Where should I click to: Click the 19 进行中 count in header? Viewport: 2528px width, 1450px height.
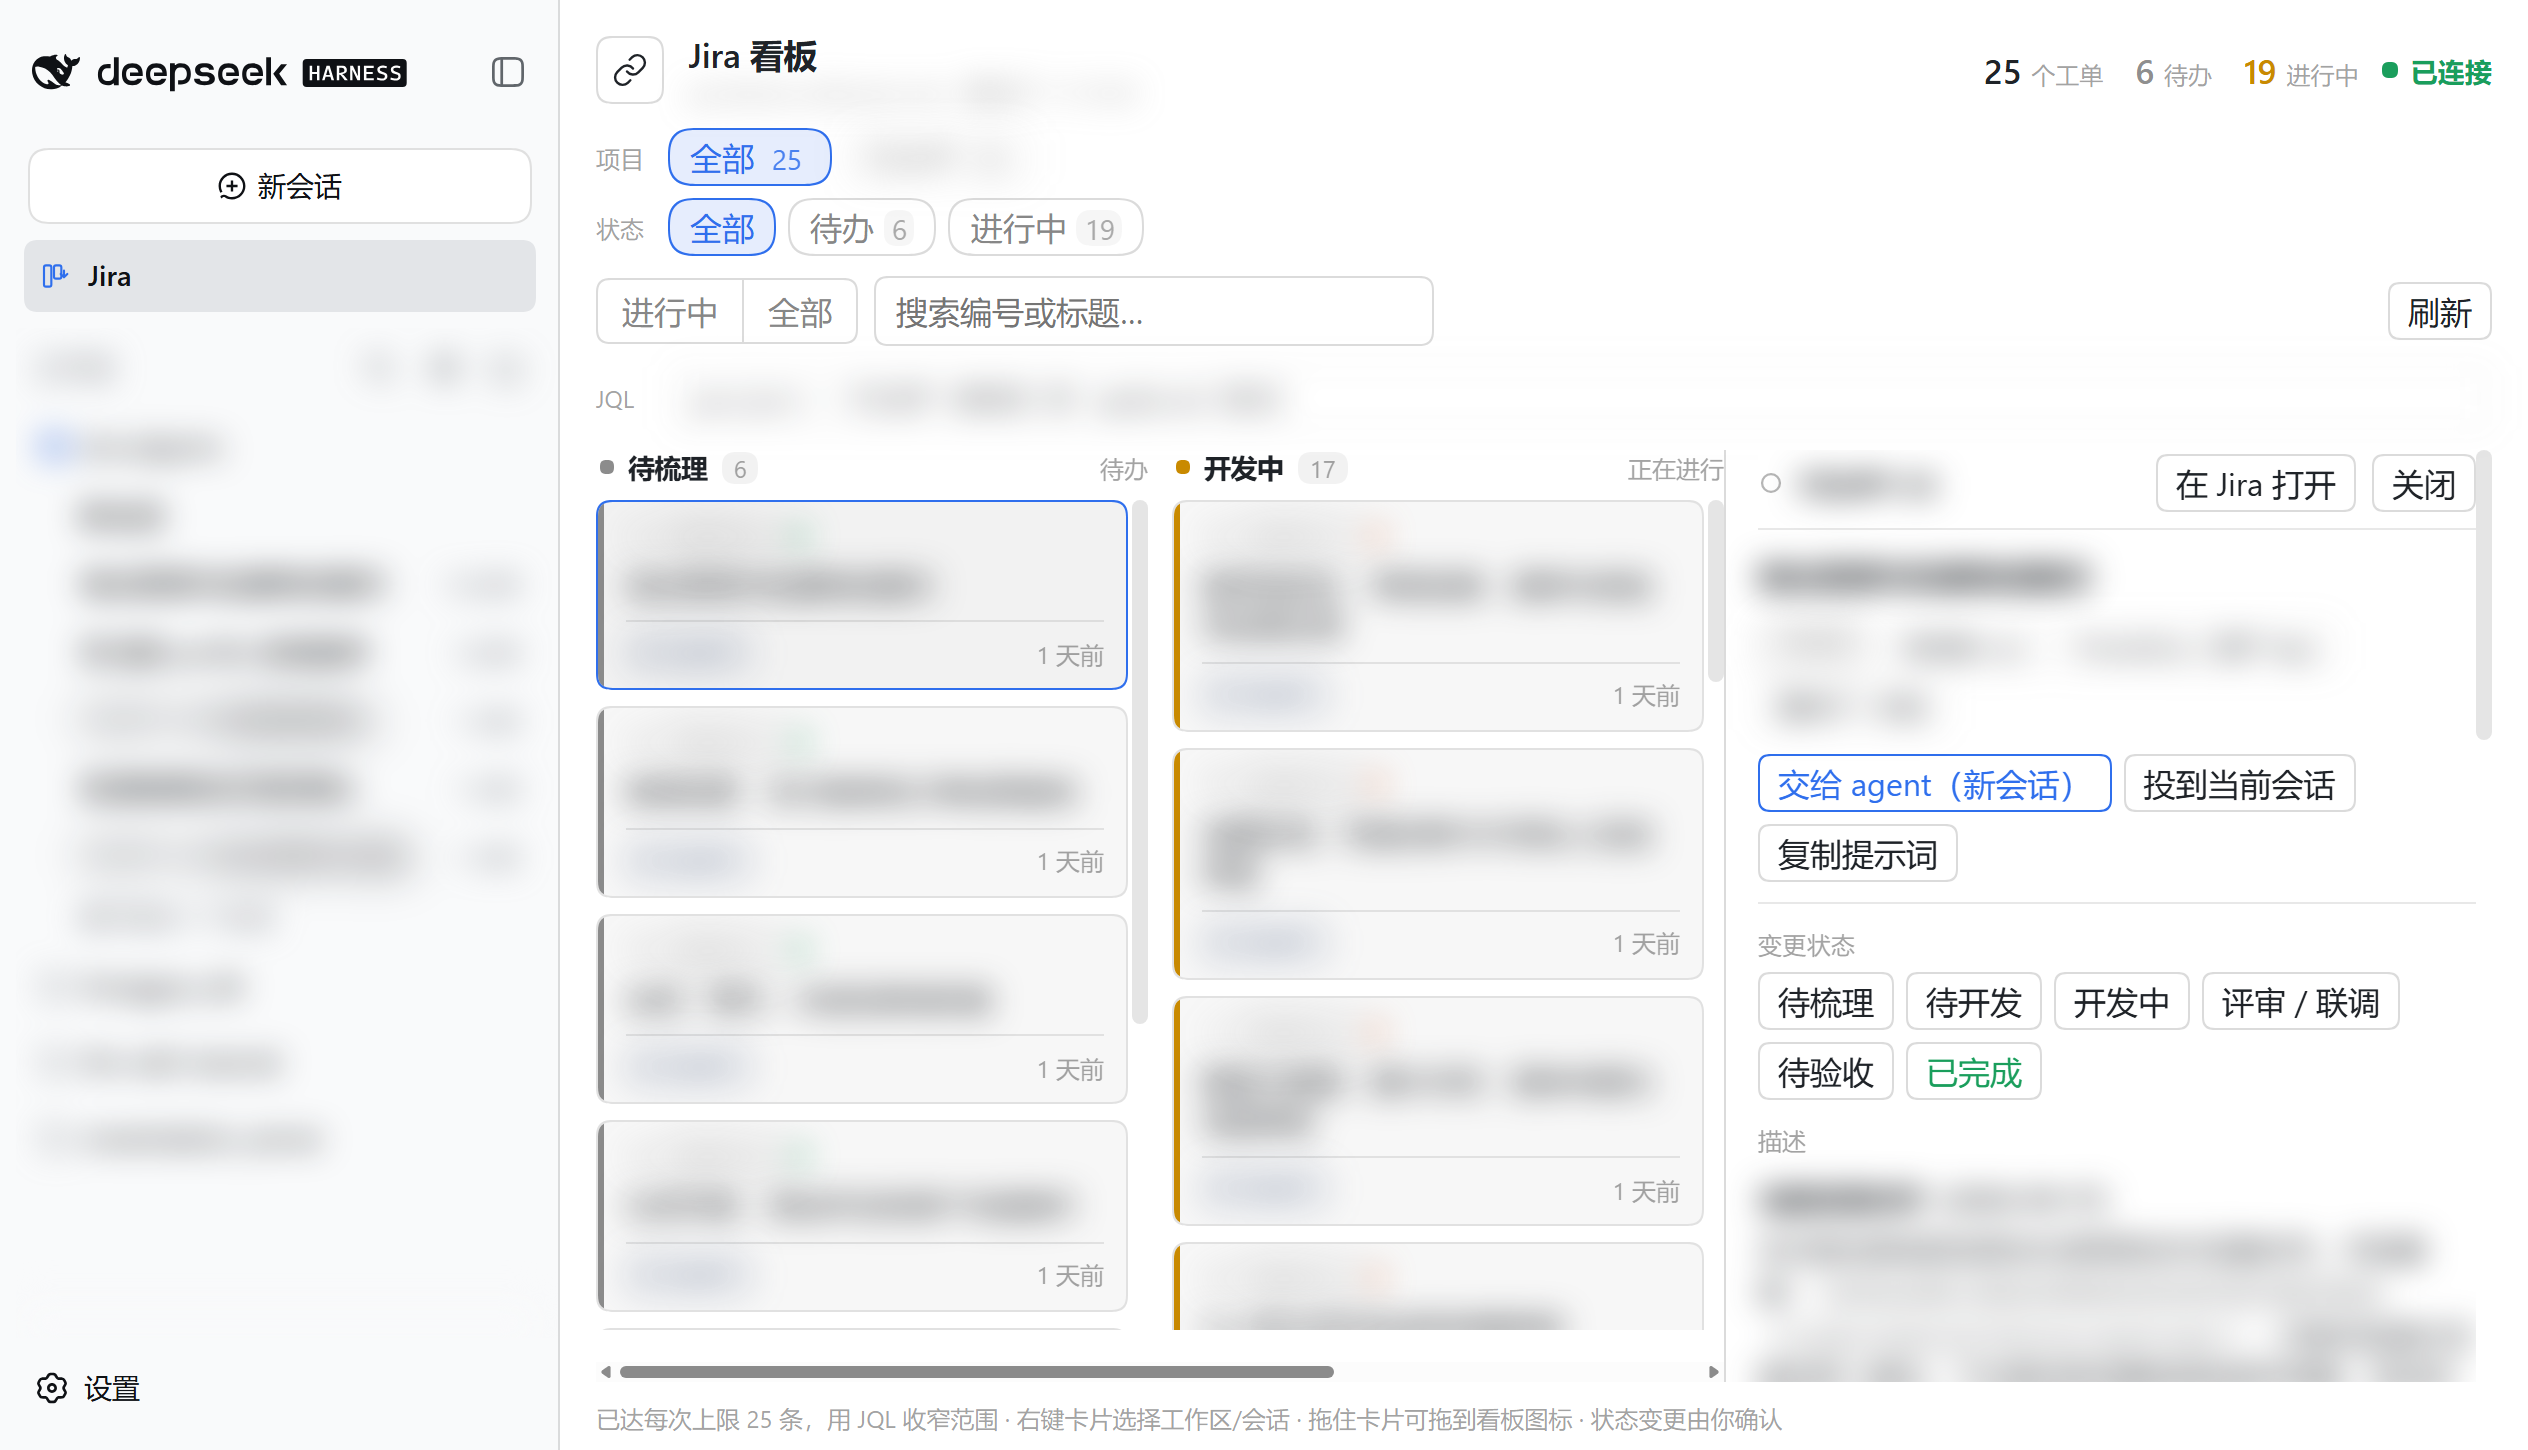(2300, 72)
